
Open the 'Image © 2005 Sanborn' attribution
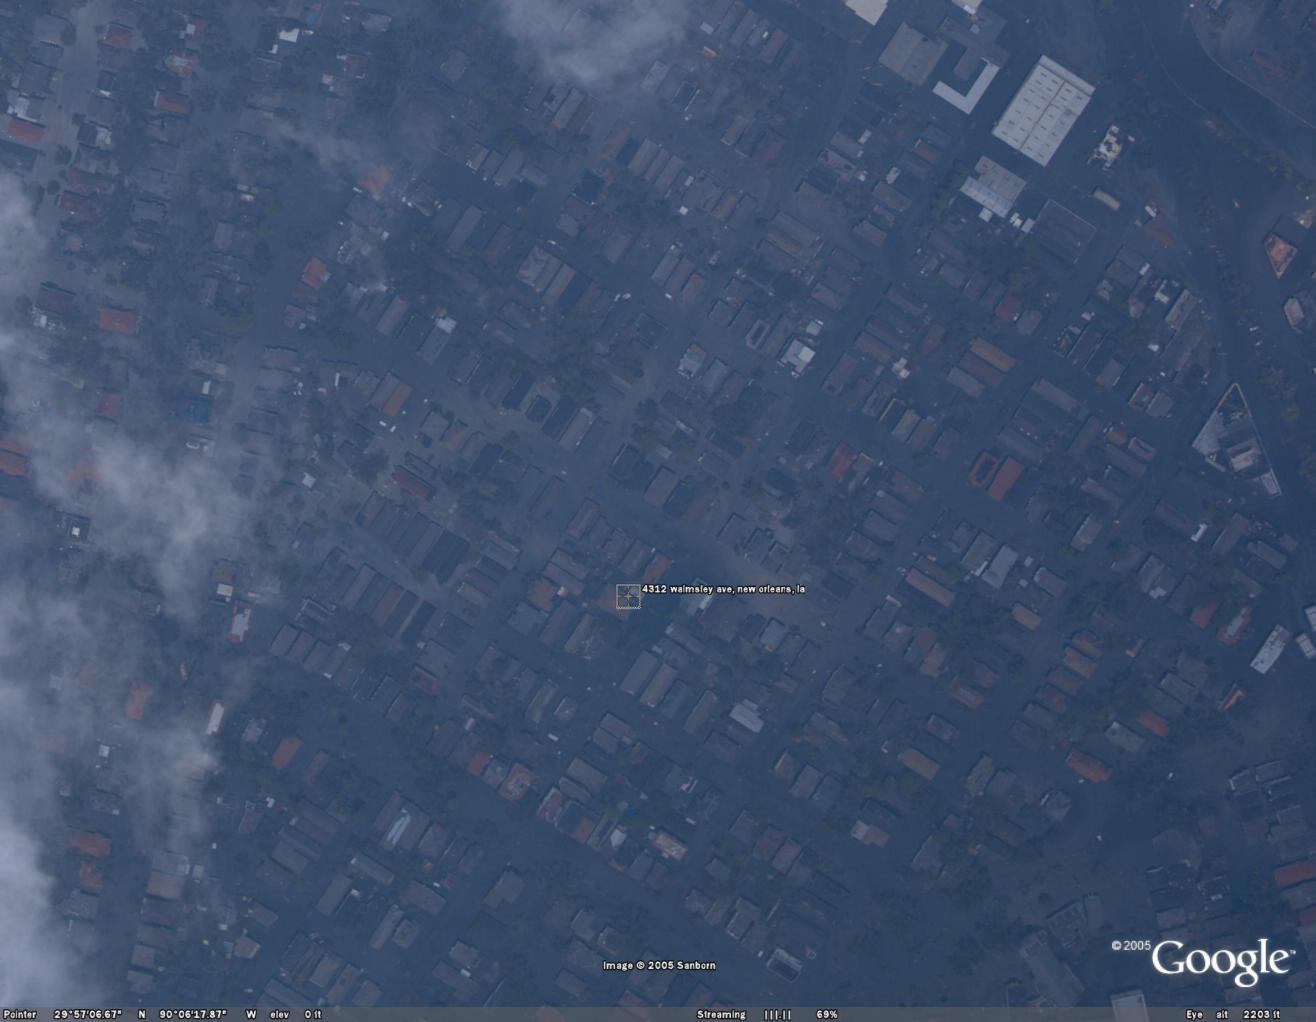pos(659,965)
